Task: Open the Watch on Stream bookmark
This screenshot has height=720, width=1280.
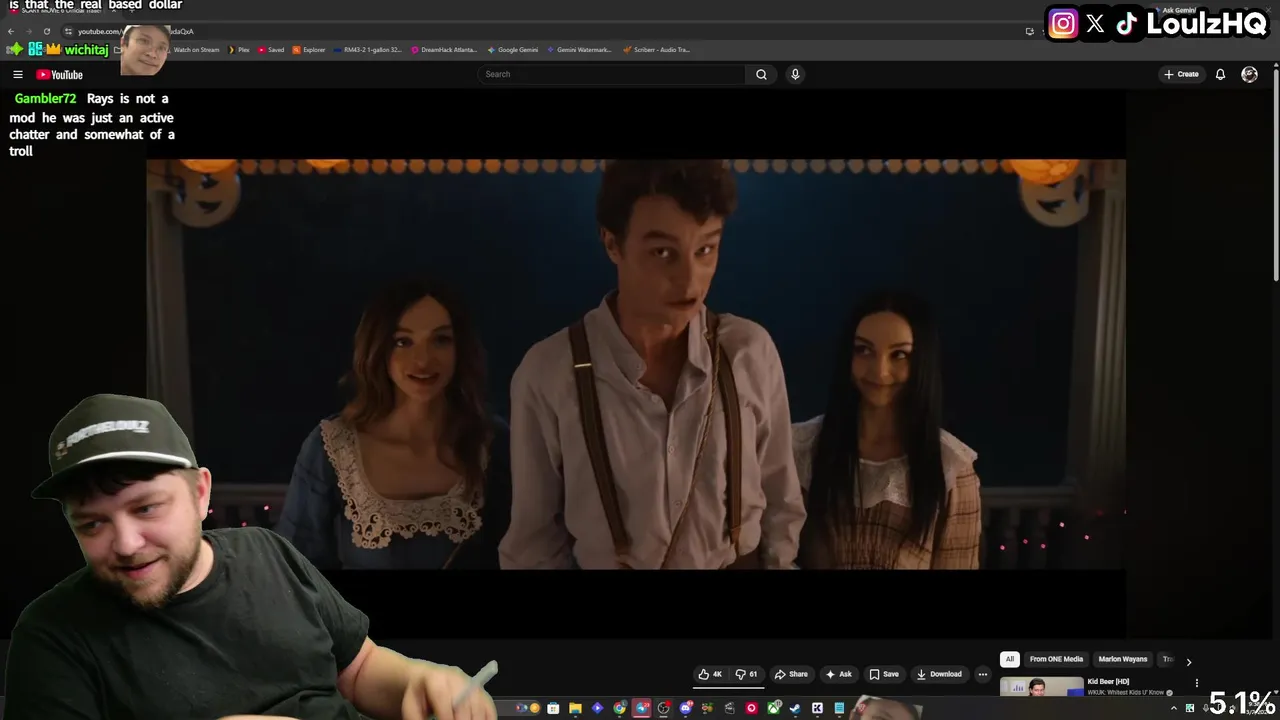Action: tap(196, 50)
